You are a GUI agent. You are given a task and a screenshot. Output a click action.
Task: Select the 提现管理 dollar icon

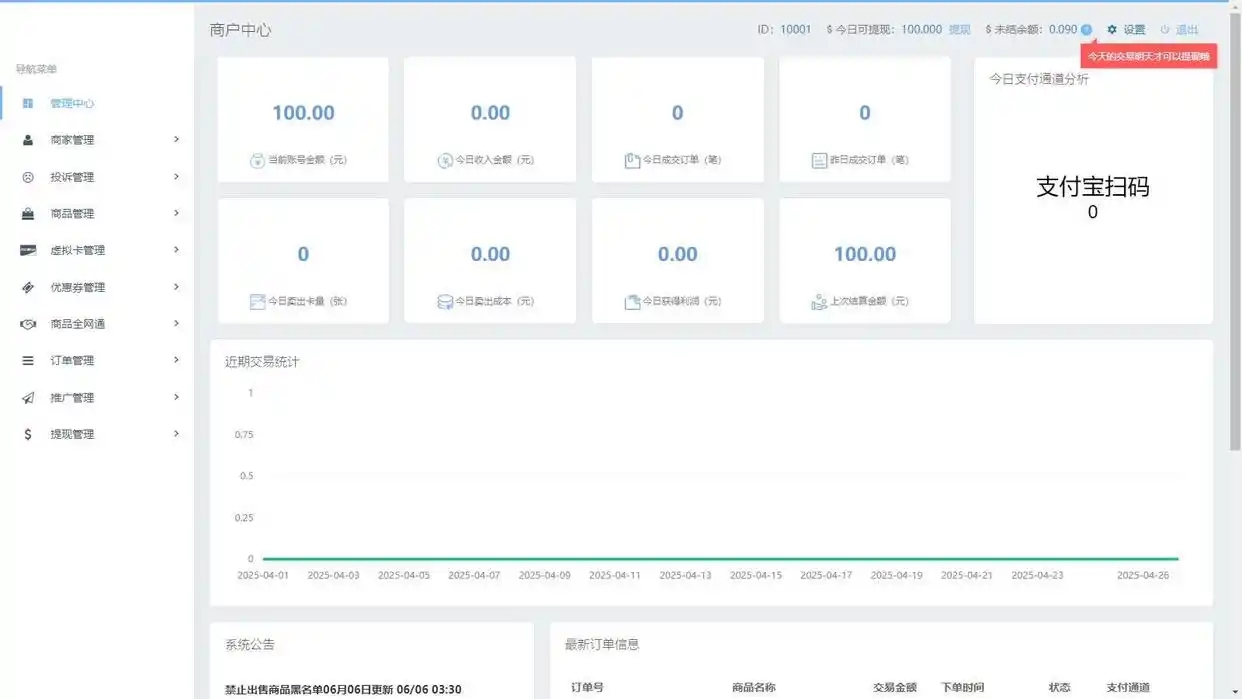click(x=27, y=433)
